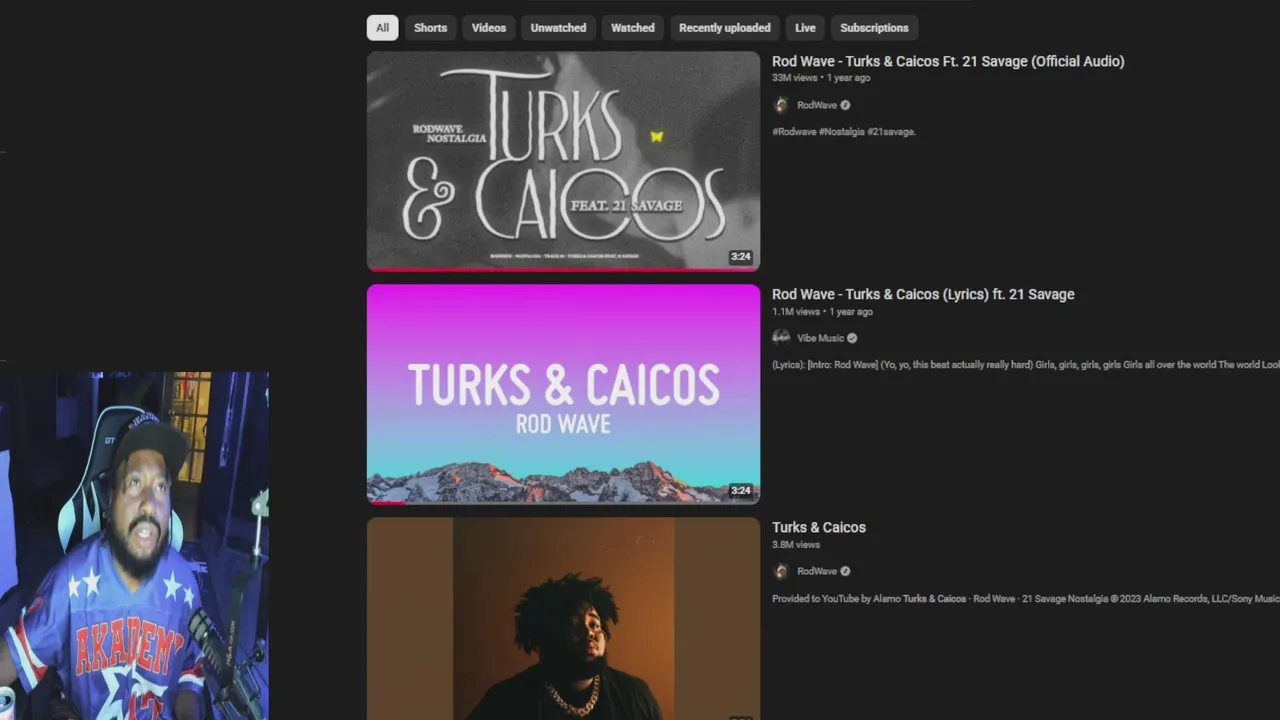
Task: Open title Rod Wave - Turks & Caicos Ft. 21 Savage (Official Audio)
Action: click(948, 61)
